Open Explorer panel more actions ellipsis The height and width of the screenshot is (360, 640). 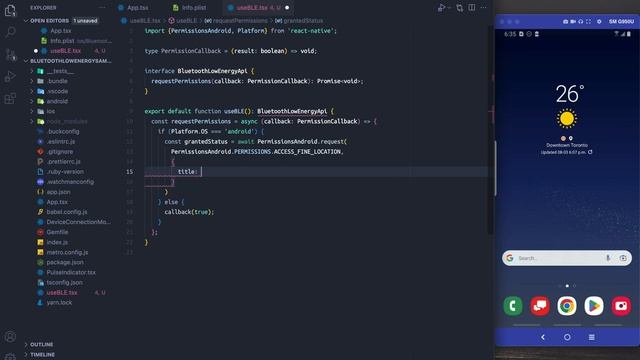[x=102, y=8]
